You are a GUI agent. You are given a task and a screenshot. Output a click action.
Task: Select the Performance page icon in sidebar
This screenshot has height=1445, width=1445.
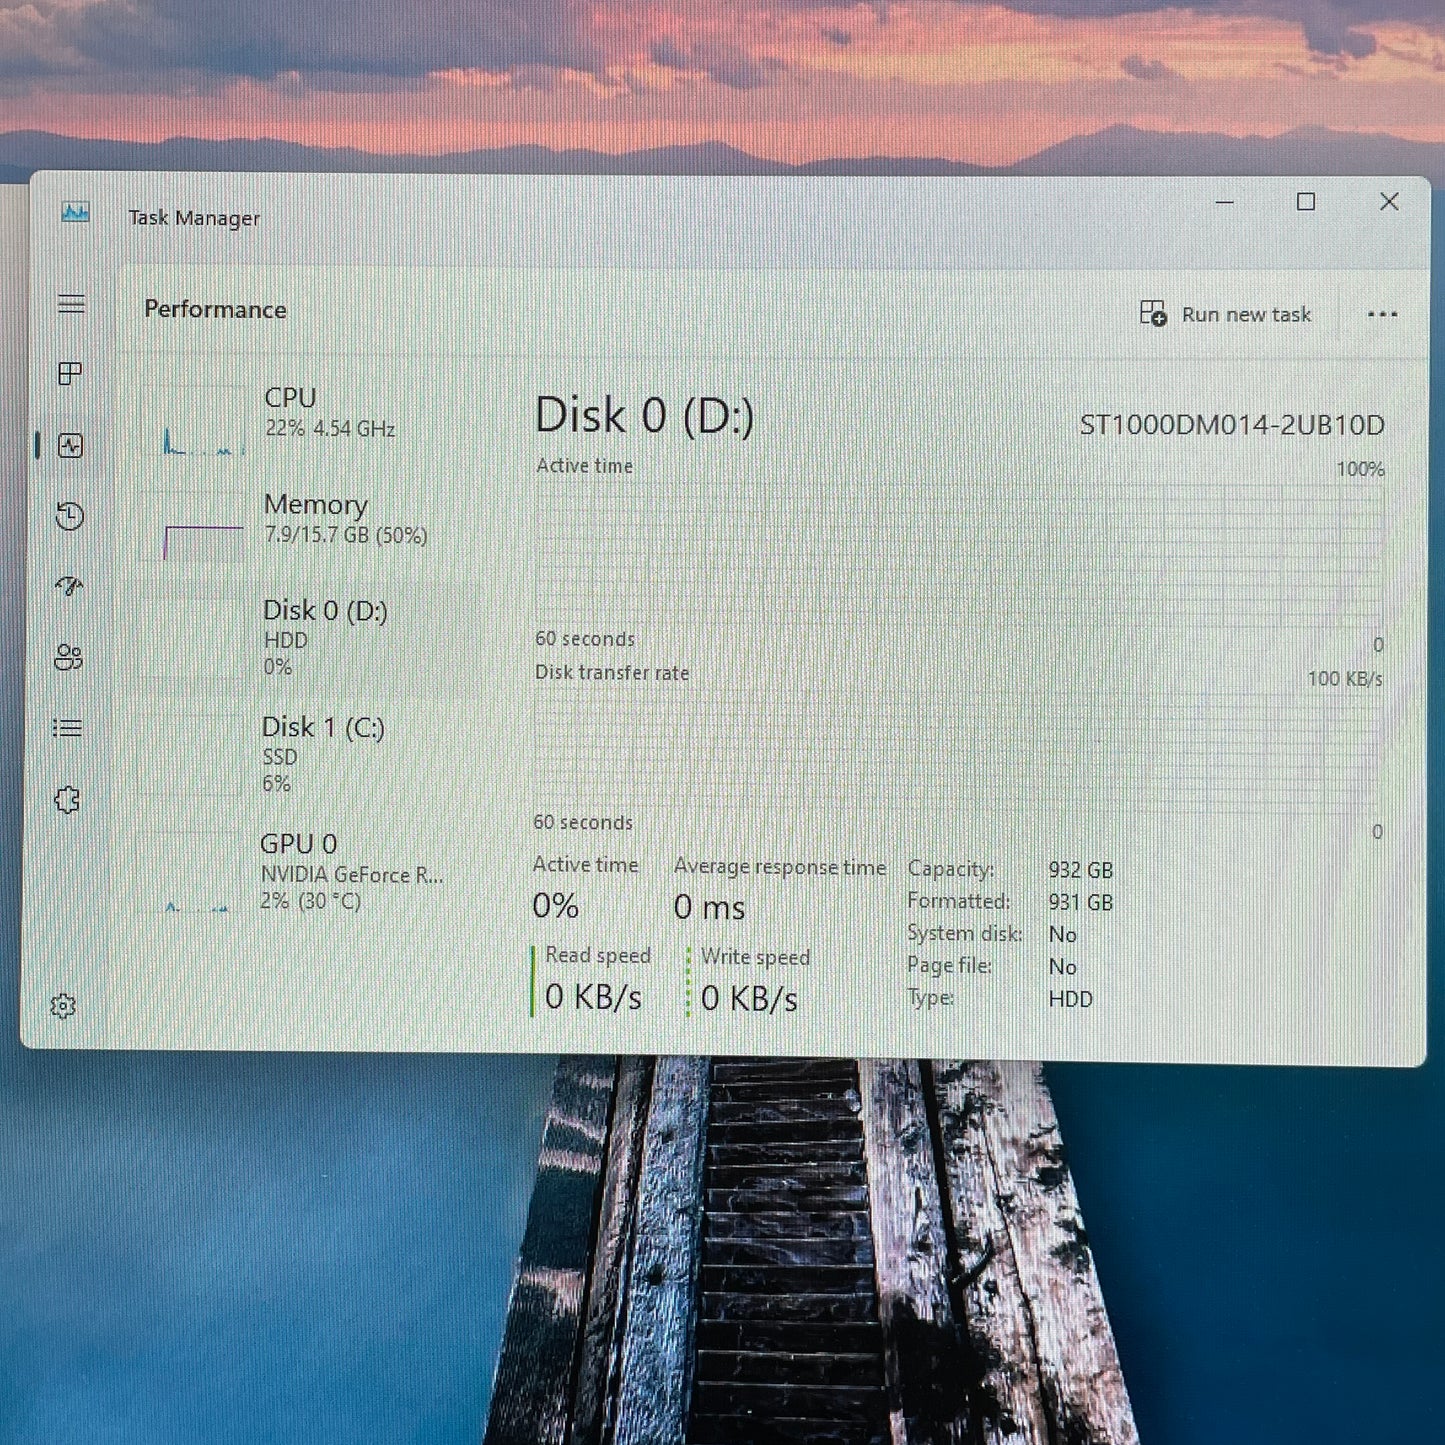pyautogui.click(x=70, y=445)
